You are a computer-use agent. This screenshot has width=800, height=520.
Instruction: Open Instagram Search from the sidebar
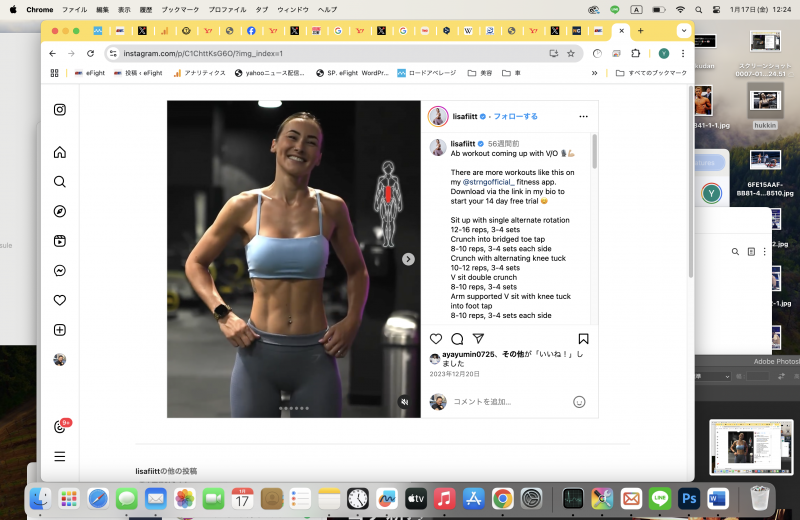(x=60, y=182)
